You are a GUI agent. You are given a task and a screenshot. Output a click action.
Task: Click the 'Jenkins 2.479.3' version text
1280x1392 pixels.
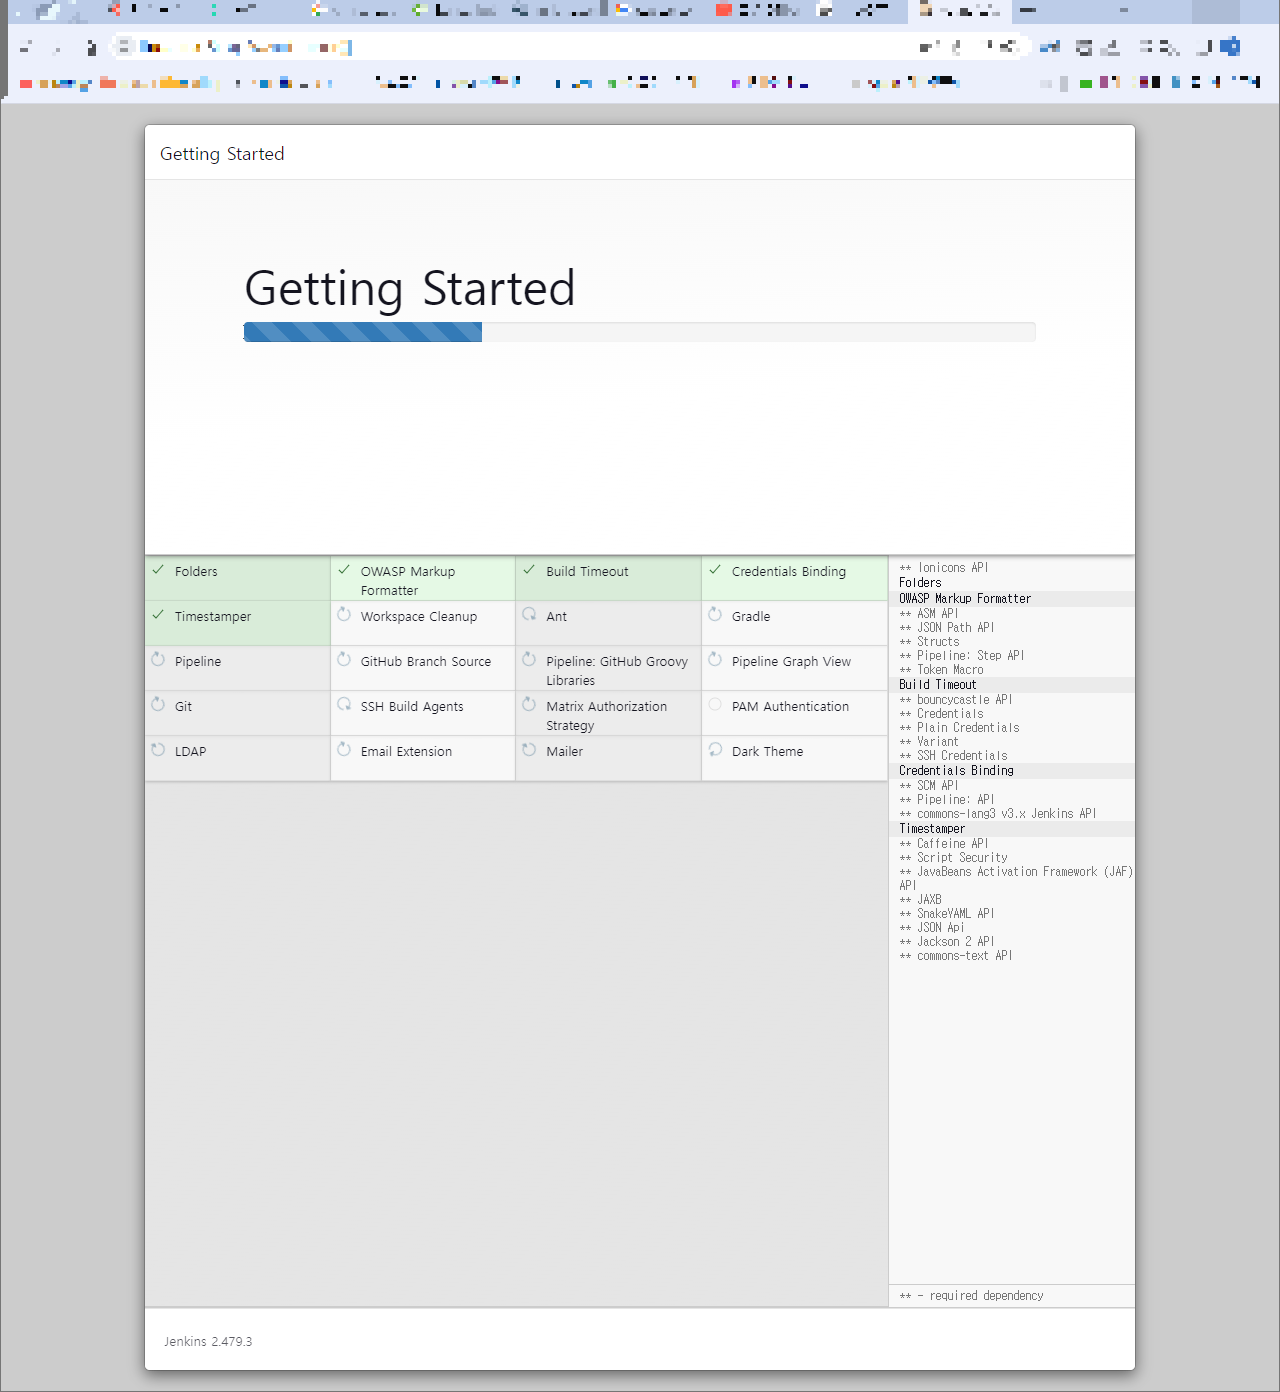(x=208, y=1341)
